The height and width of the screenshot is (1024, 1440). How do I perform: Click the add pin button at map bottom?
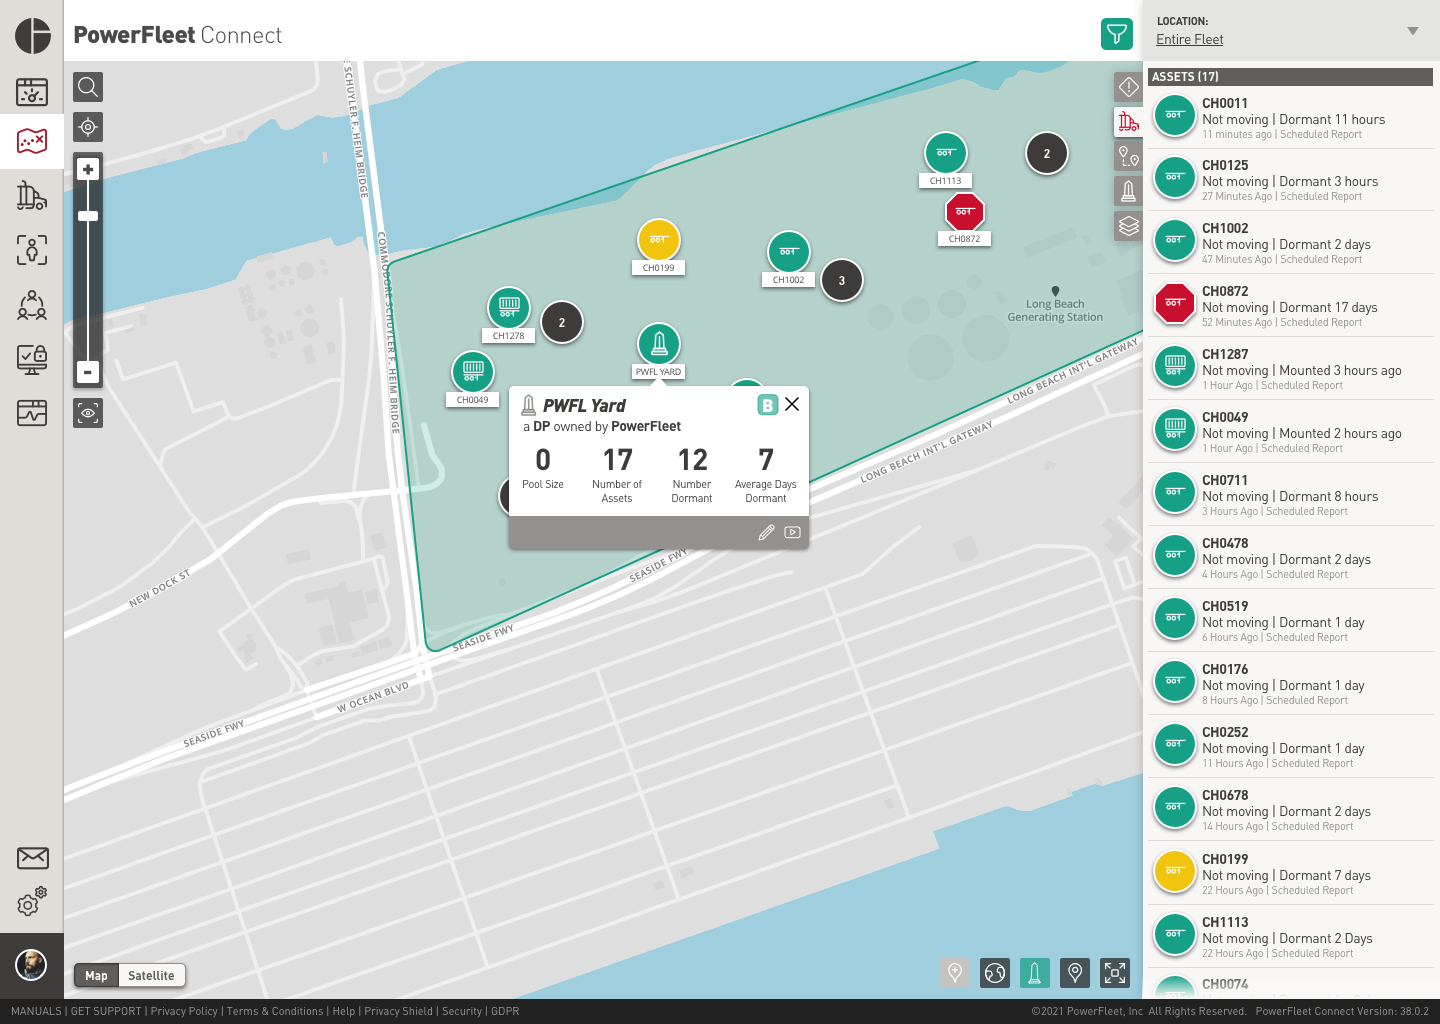pyautogui.click(x=955, y=972)
